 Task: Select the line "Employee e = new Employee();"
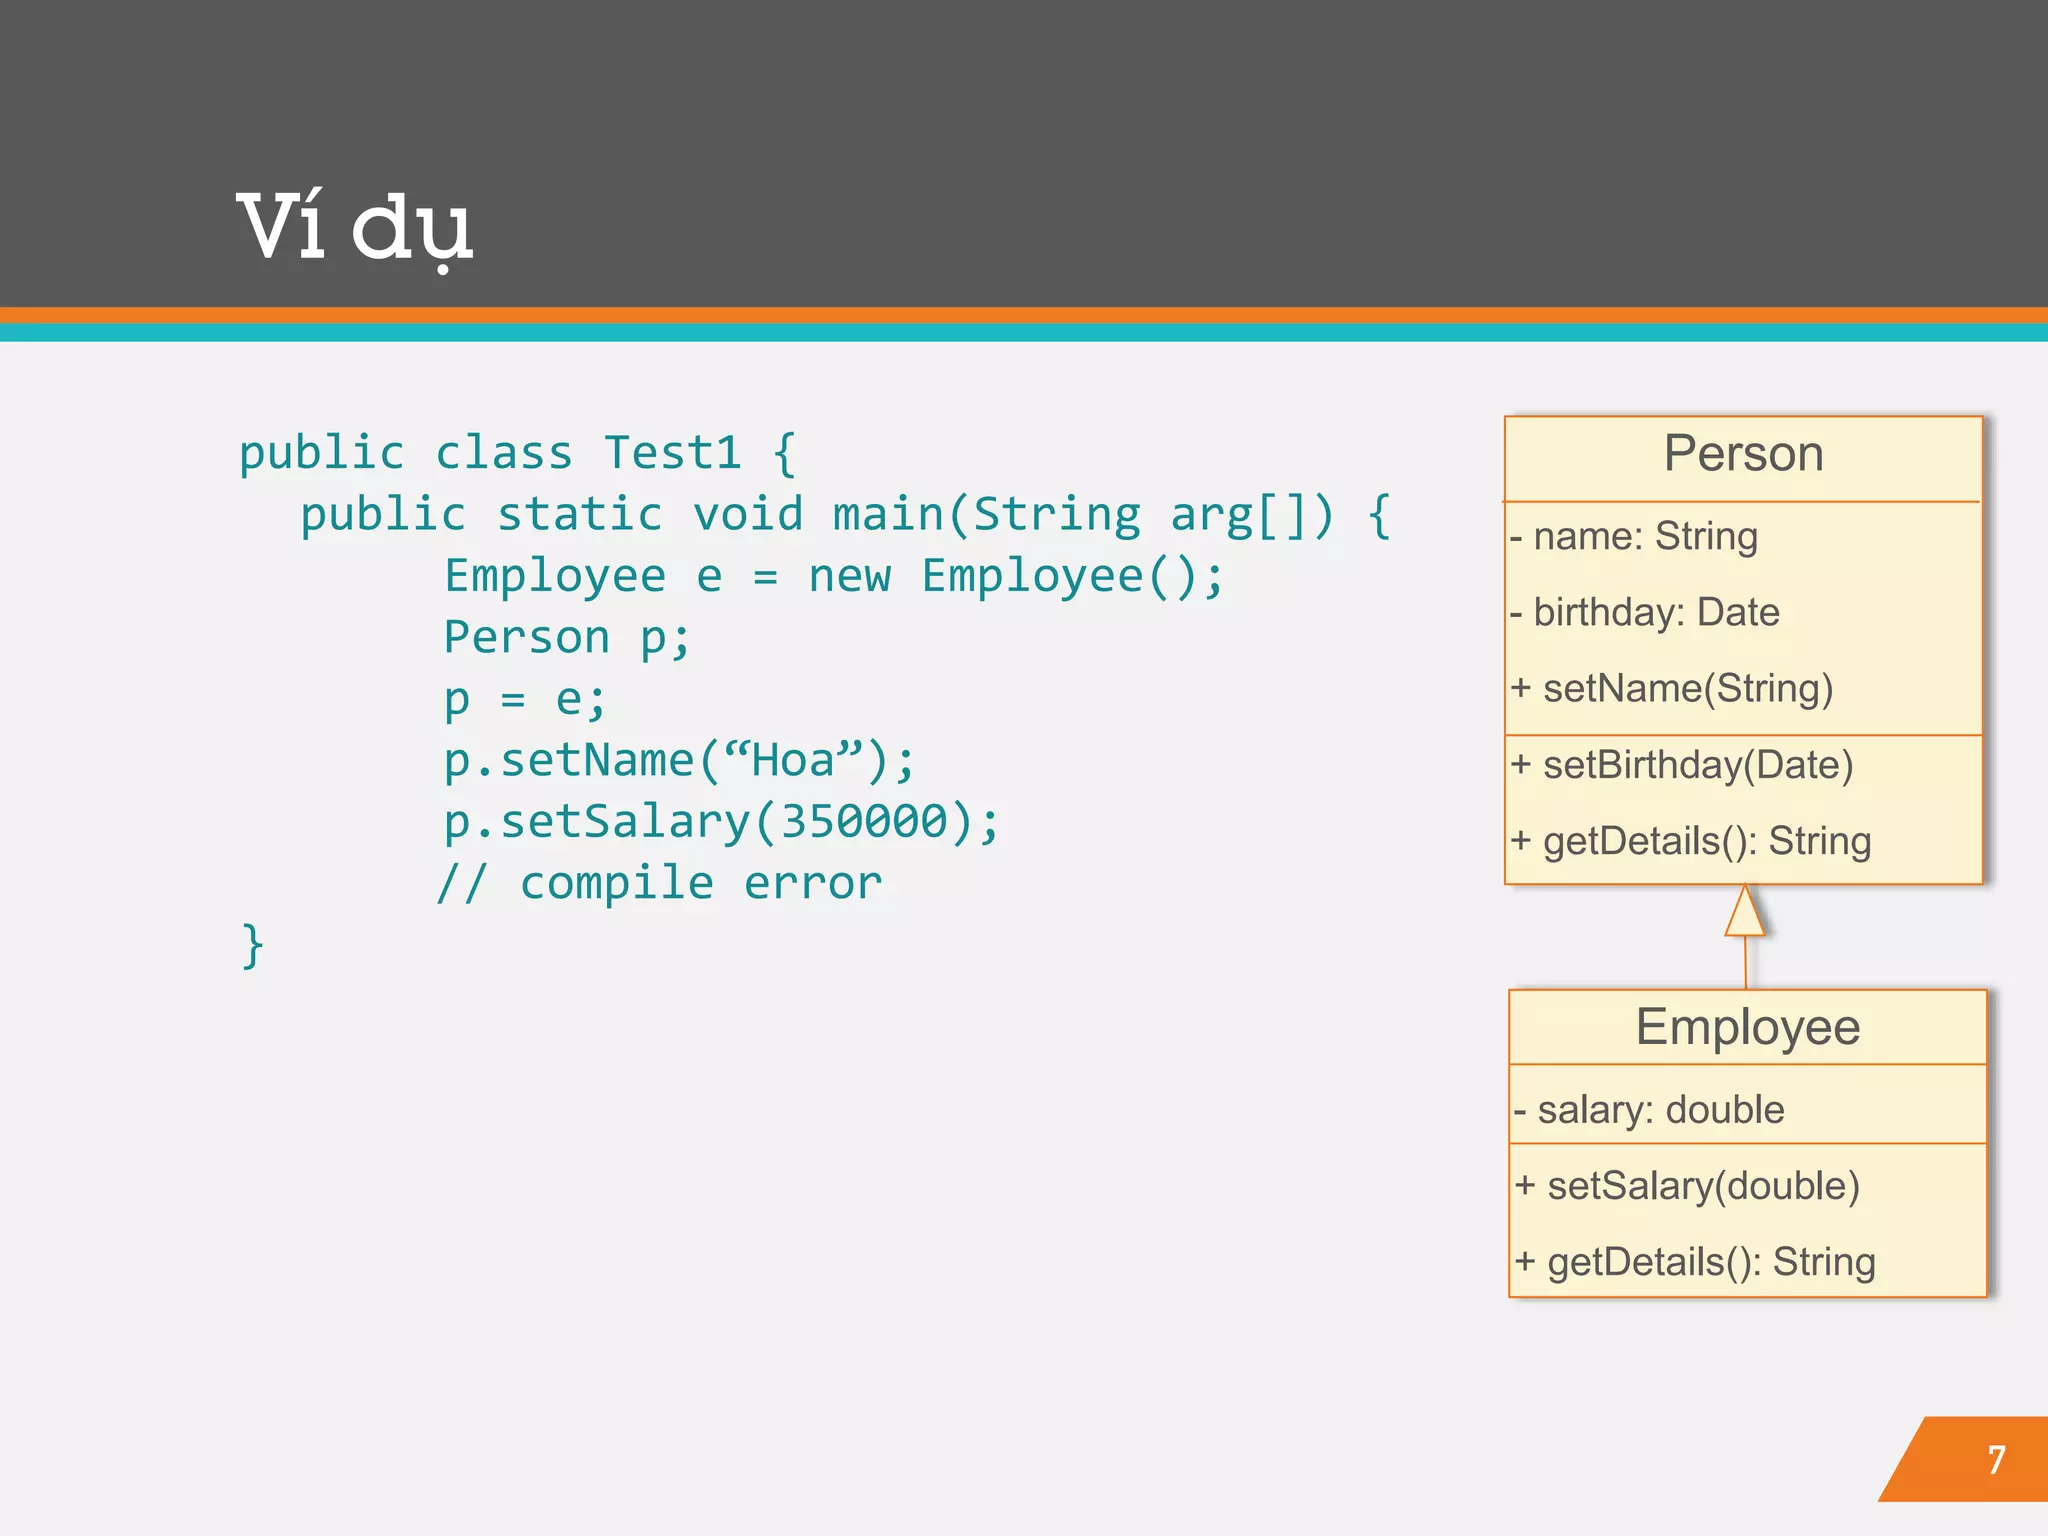pyautogui.click(x=834, y=577)
